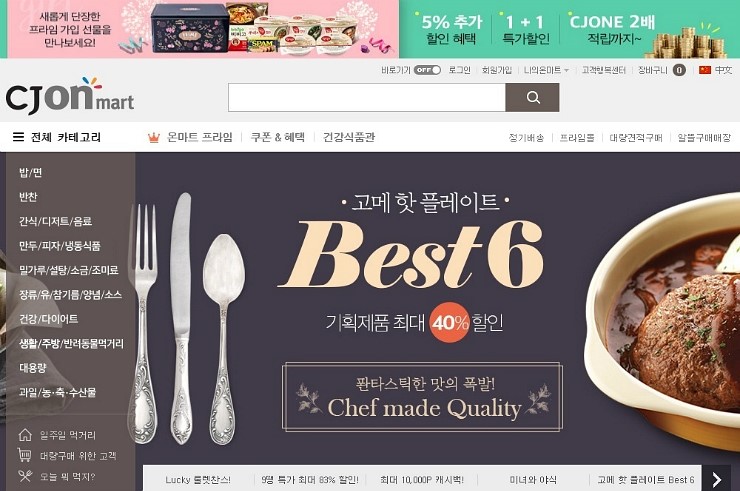Open the 건강식품관 menu

(349, 137)
